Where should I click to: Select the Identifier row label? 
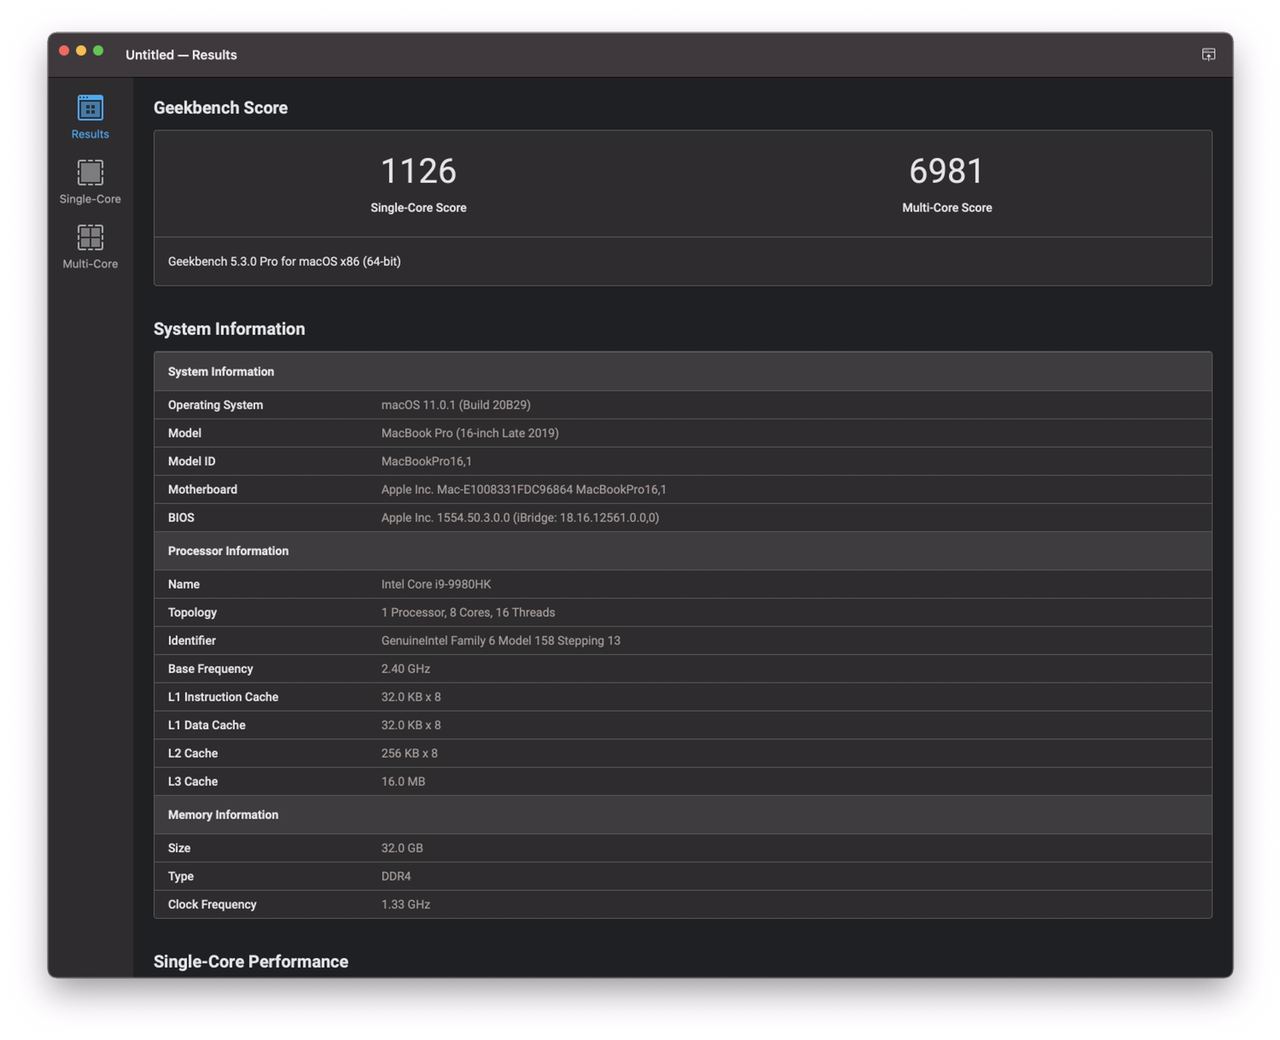click(x=192, y=640)
